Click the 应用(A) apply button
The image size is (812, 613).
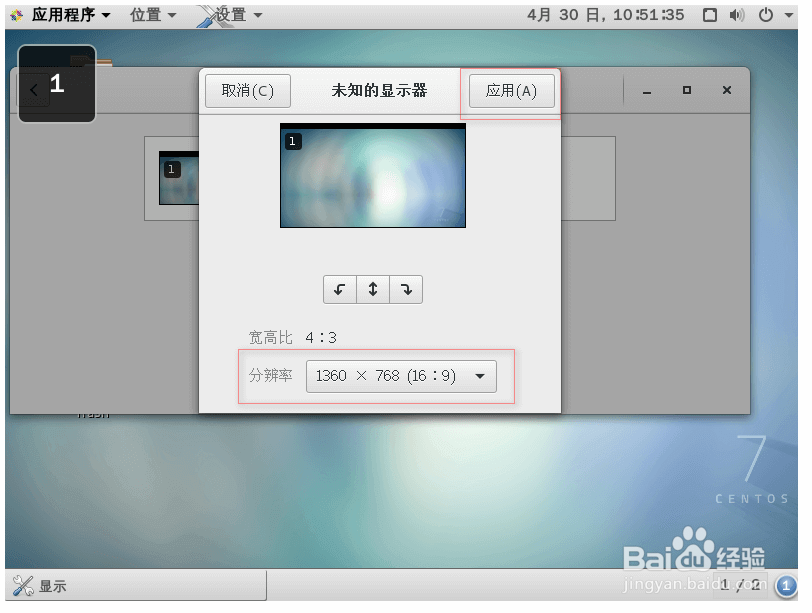pos(511,90)
